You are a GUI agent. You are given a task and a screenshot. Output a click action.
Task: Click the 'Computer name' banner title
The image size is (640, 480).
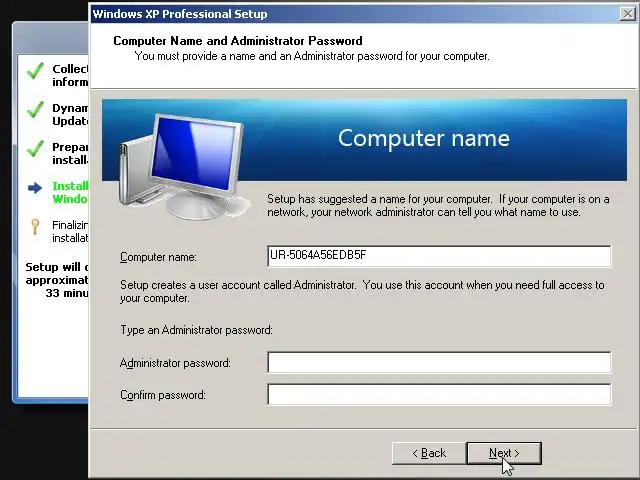tap(424, 138)
